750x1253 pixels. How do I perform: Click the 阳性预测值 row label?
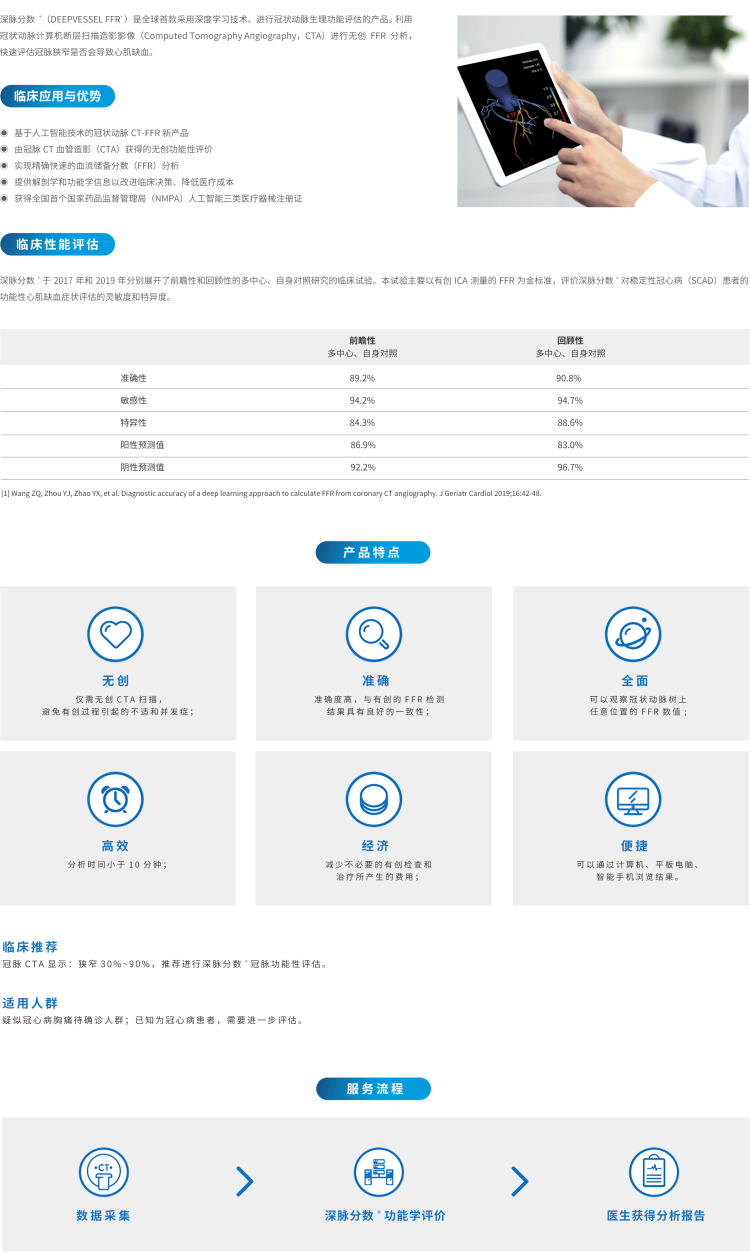tap(142, 445)
